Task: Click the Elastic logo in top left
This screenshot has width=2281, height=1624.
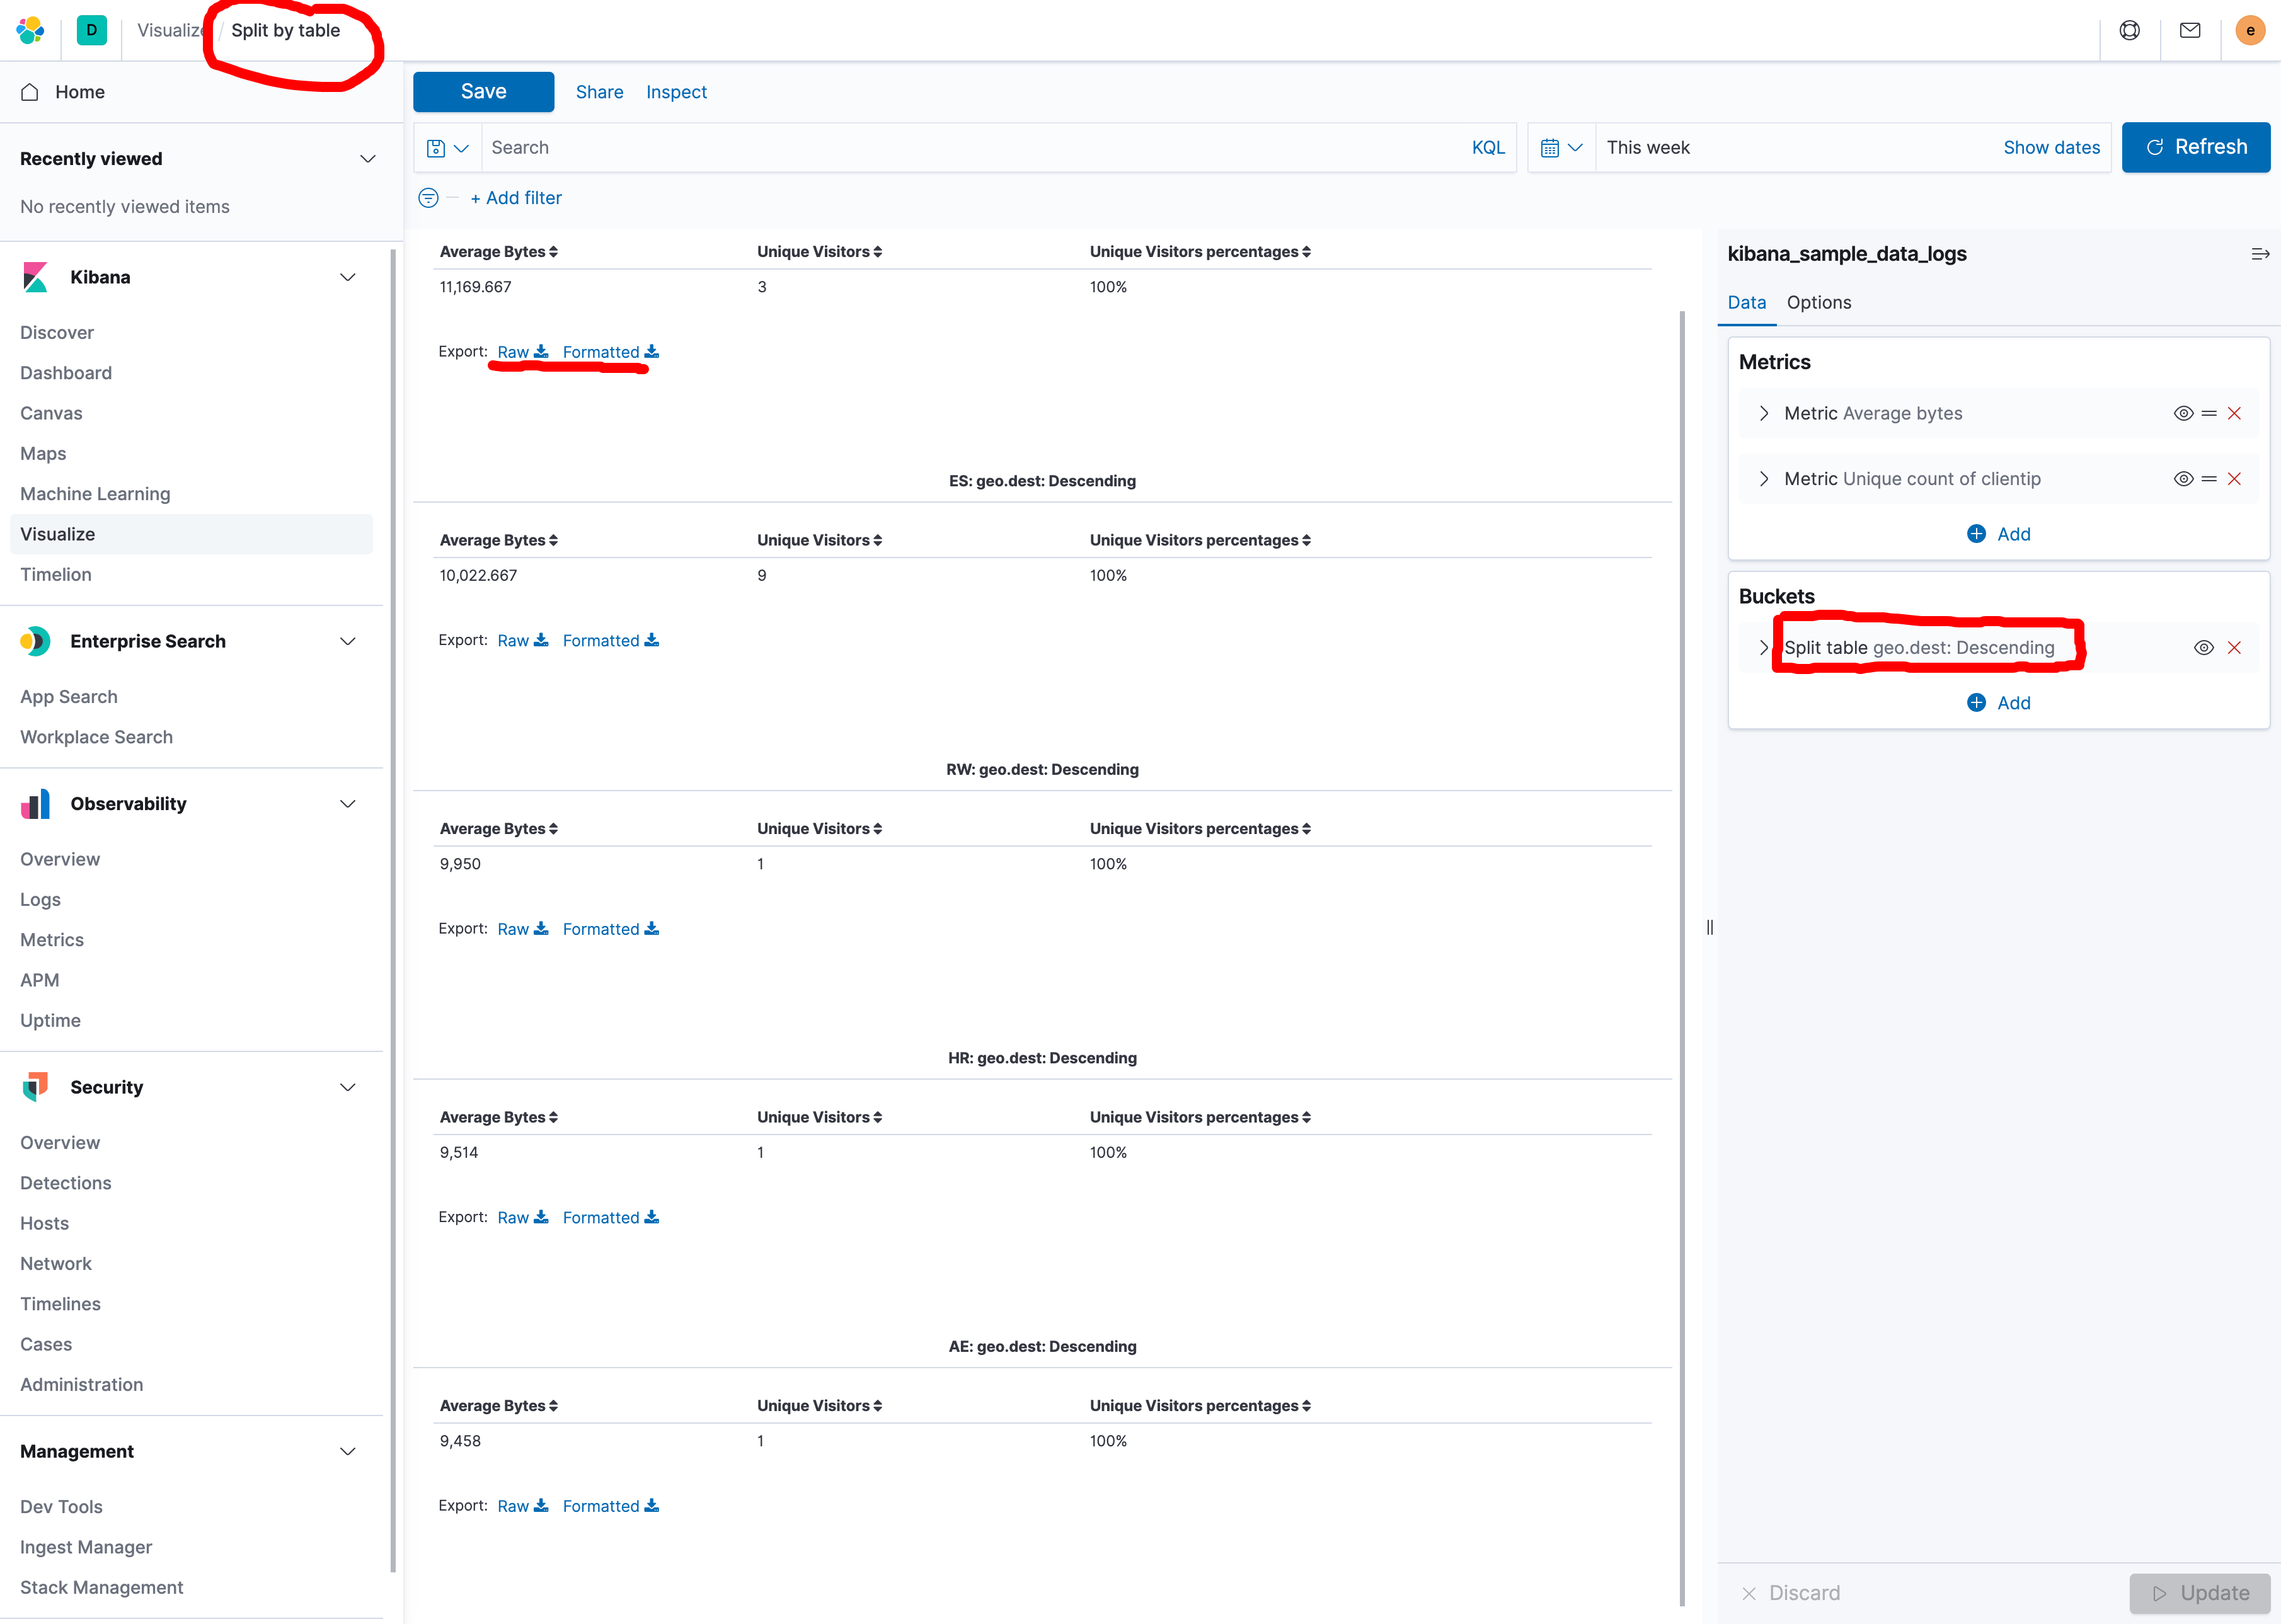Action: click(x=30, y=30)
